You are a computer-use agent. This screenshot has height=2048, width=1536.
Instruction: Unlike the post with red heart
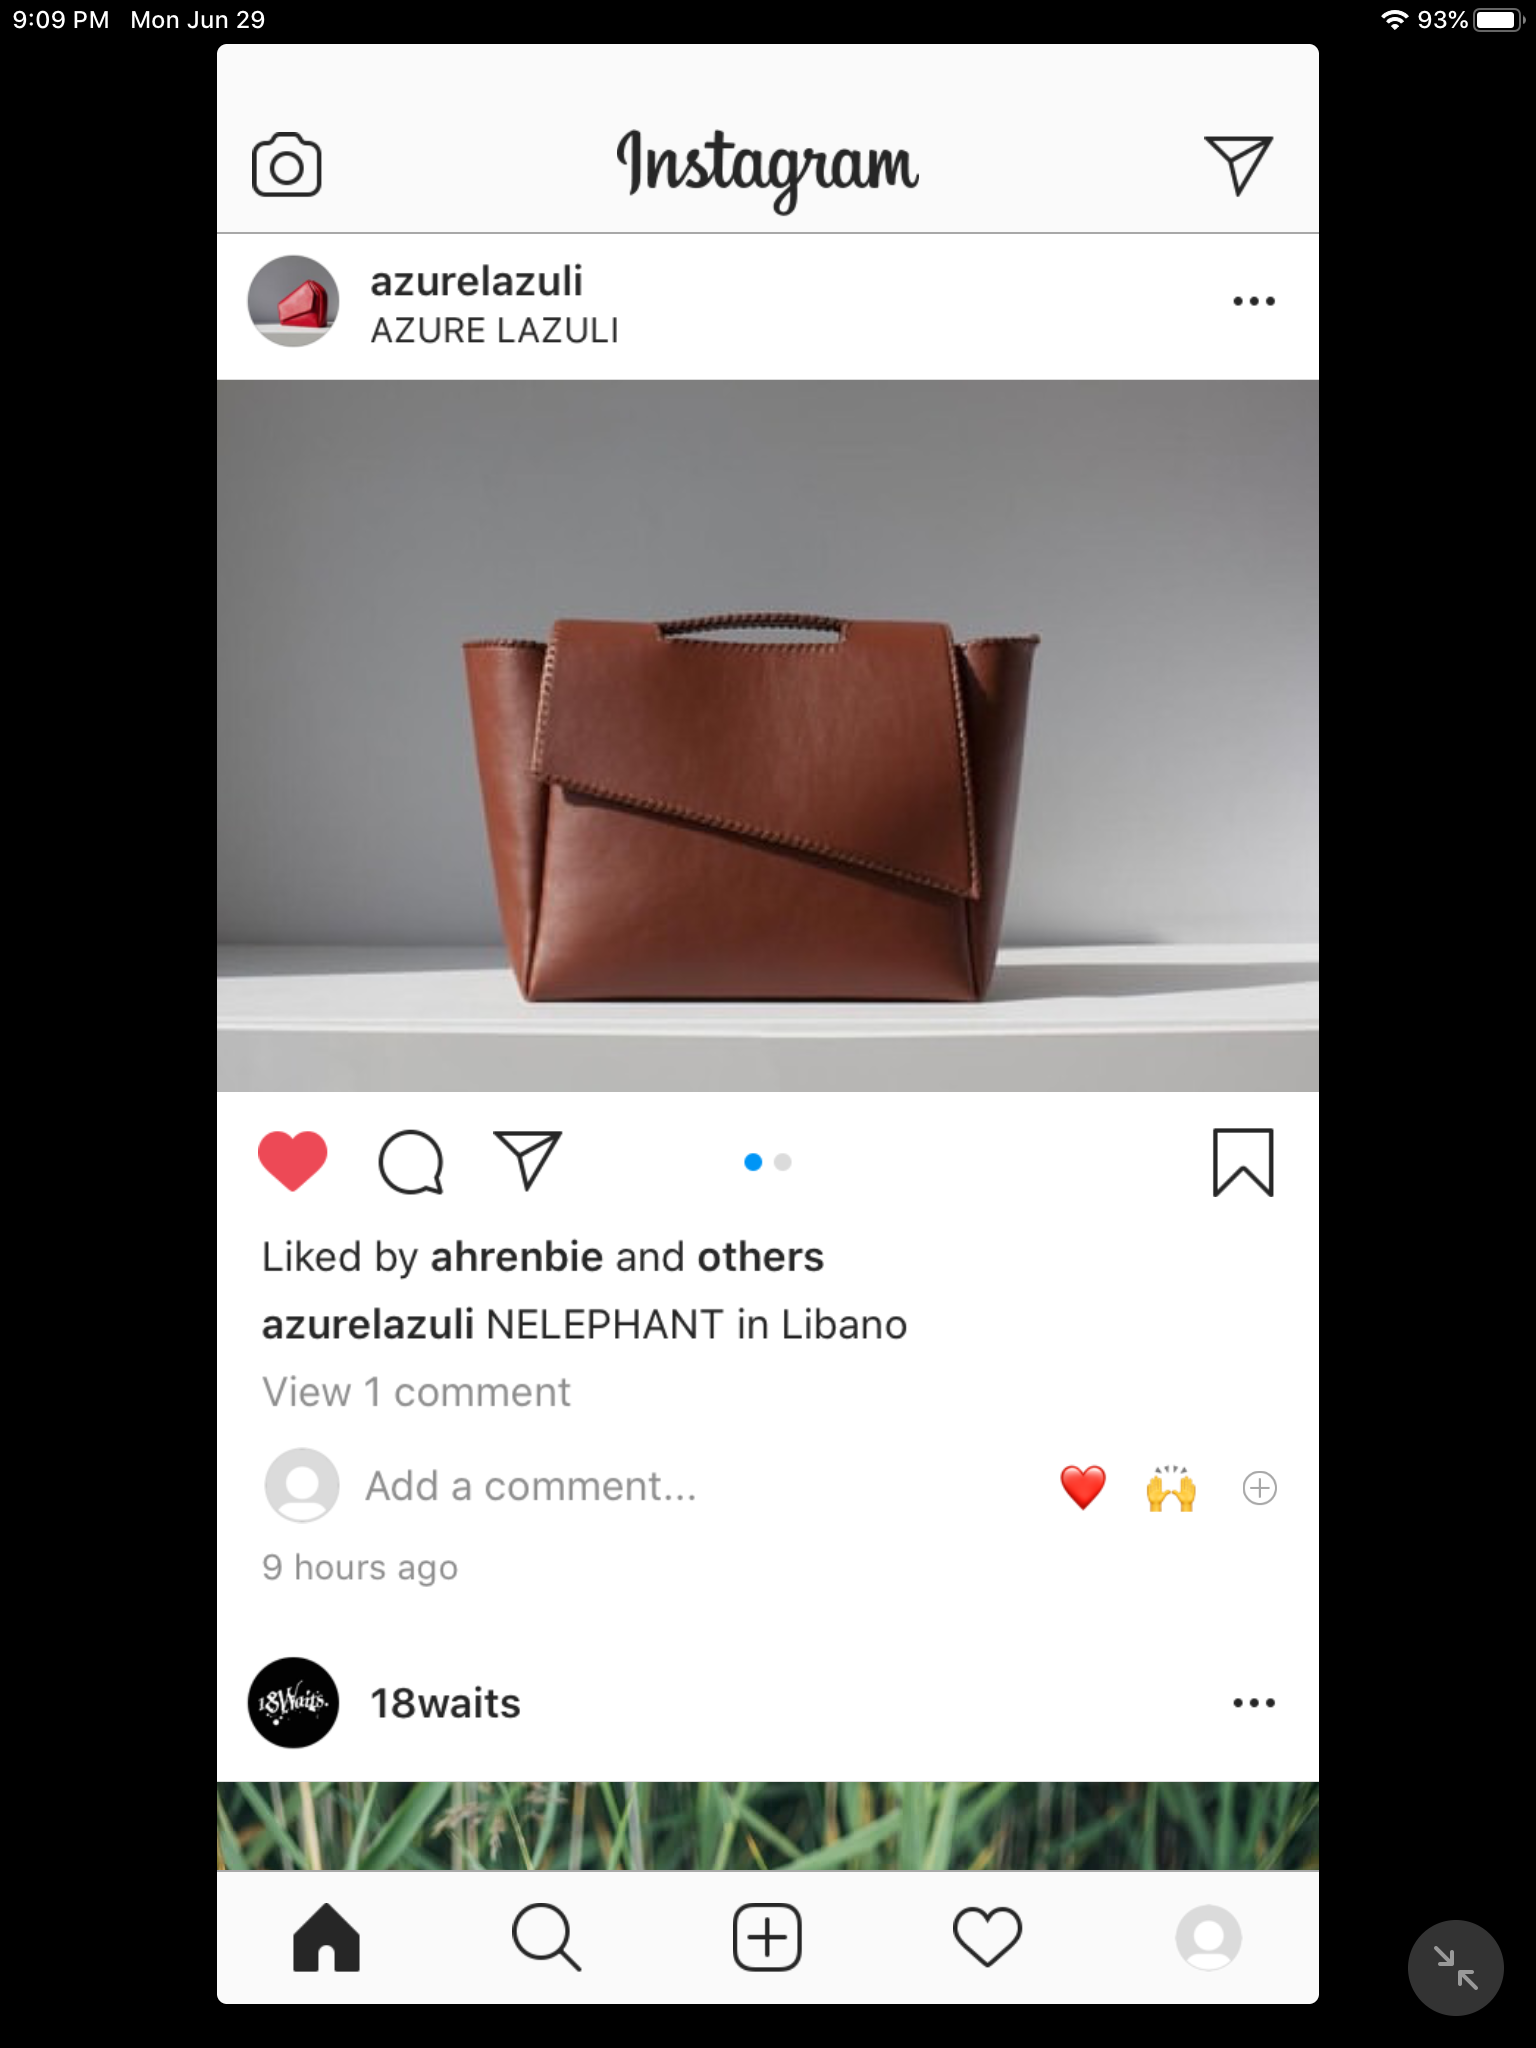tap(293, 1161)
